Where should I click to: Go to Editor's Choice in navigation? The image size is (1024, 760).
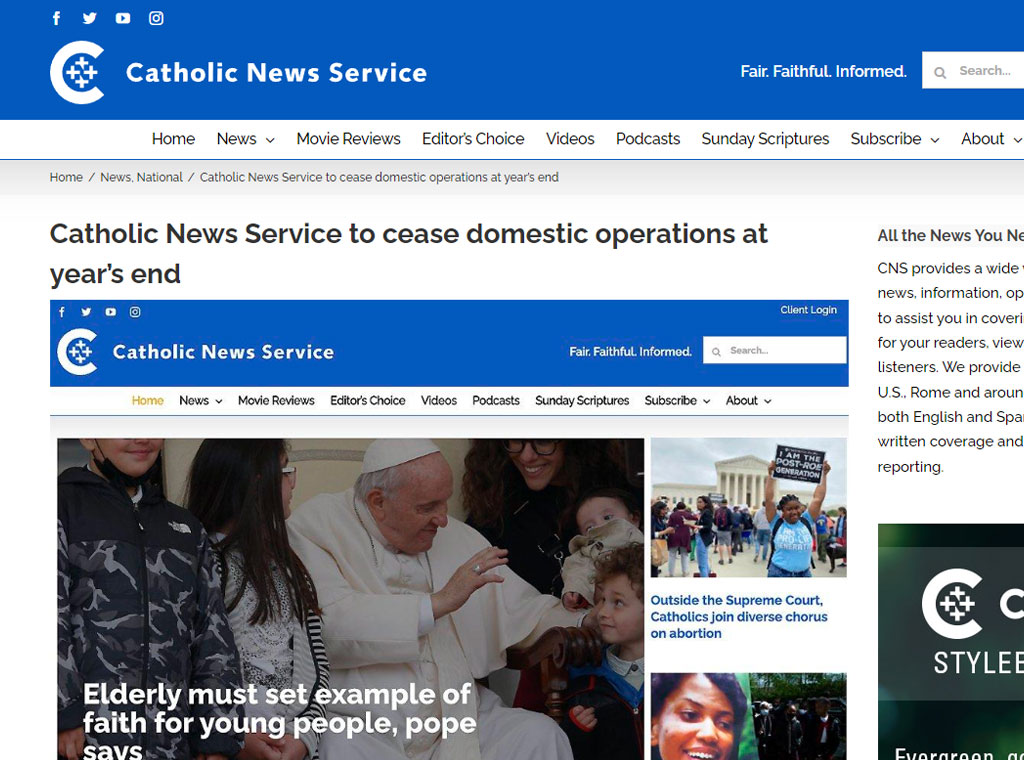click(x=473, y=139)
